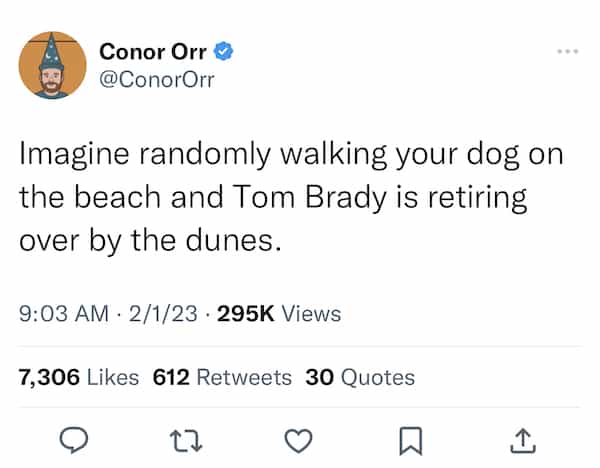Image resolution: width=600 pixels, height=468 pixels.
Task: Click the 2/1/23 date
Action: click(x=153, y=314)
